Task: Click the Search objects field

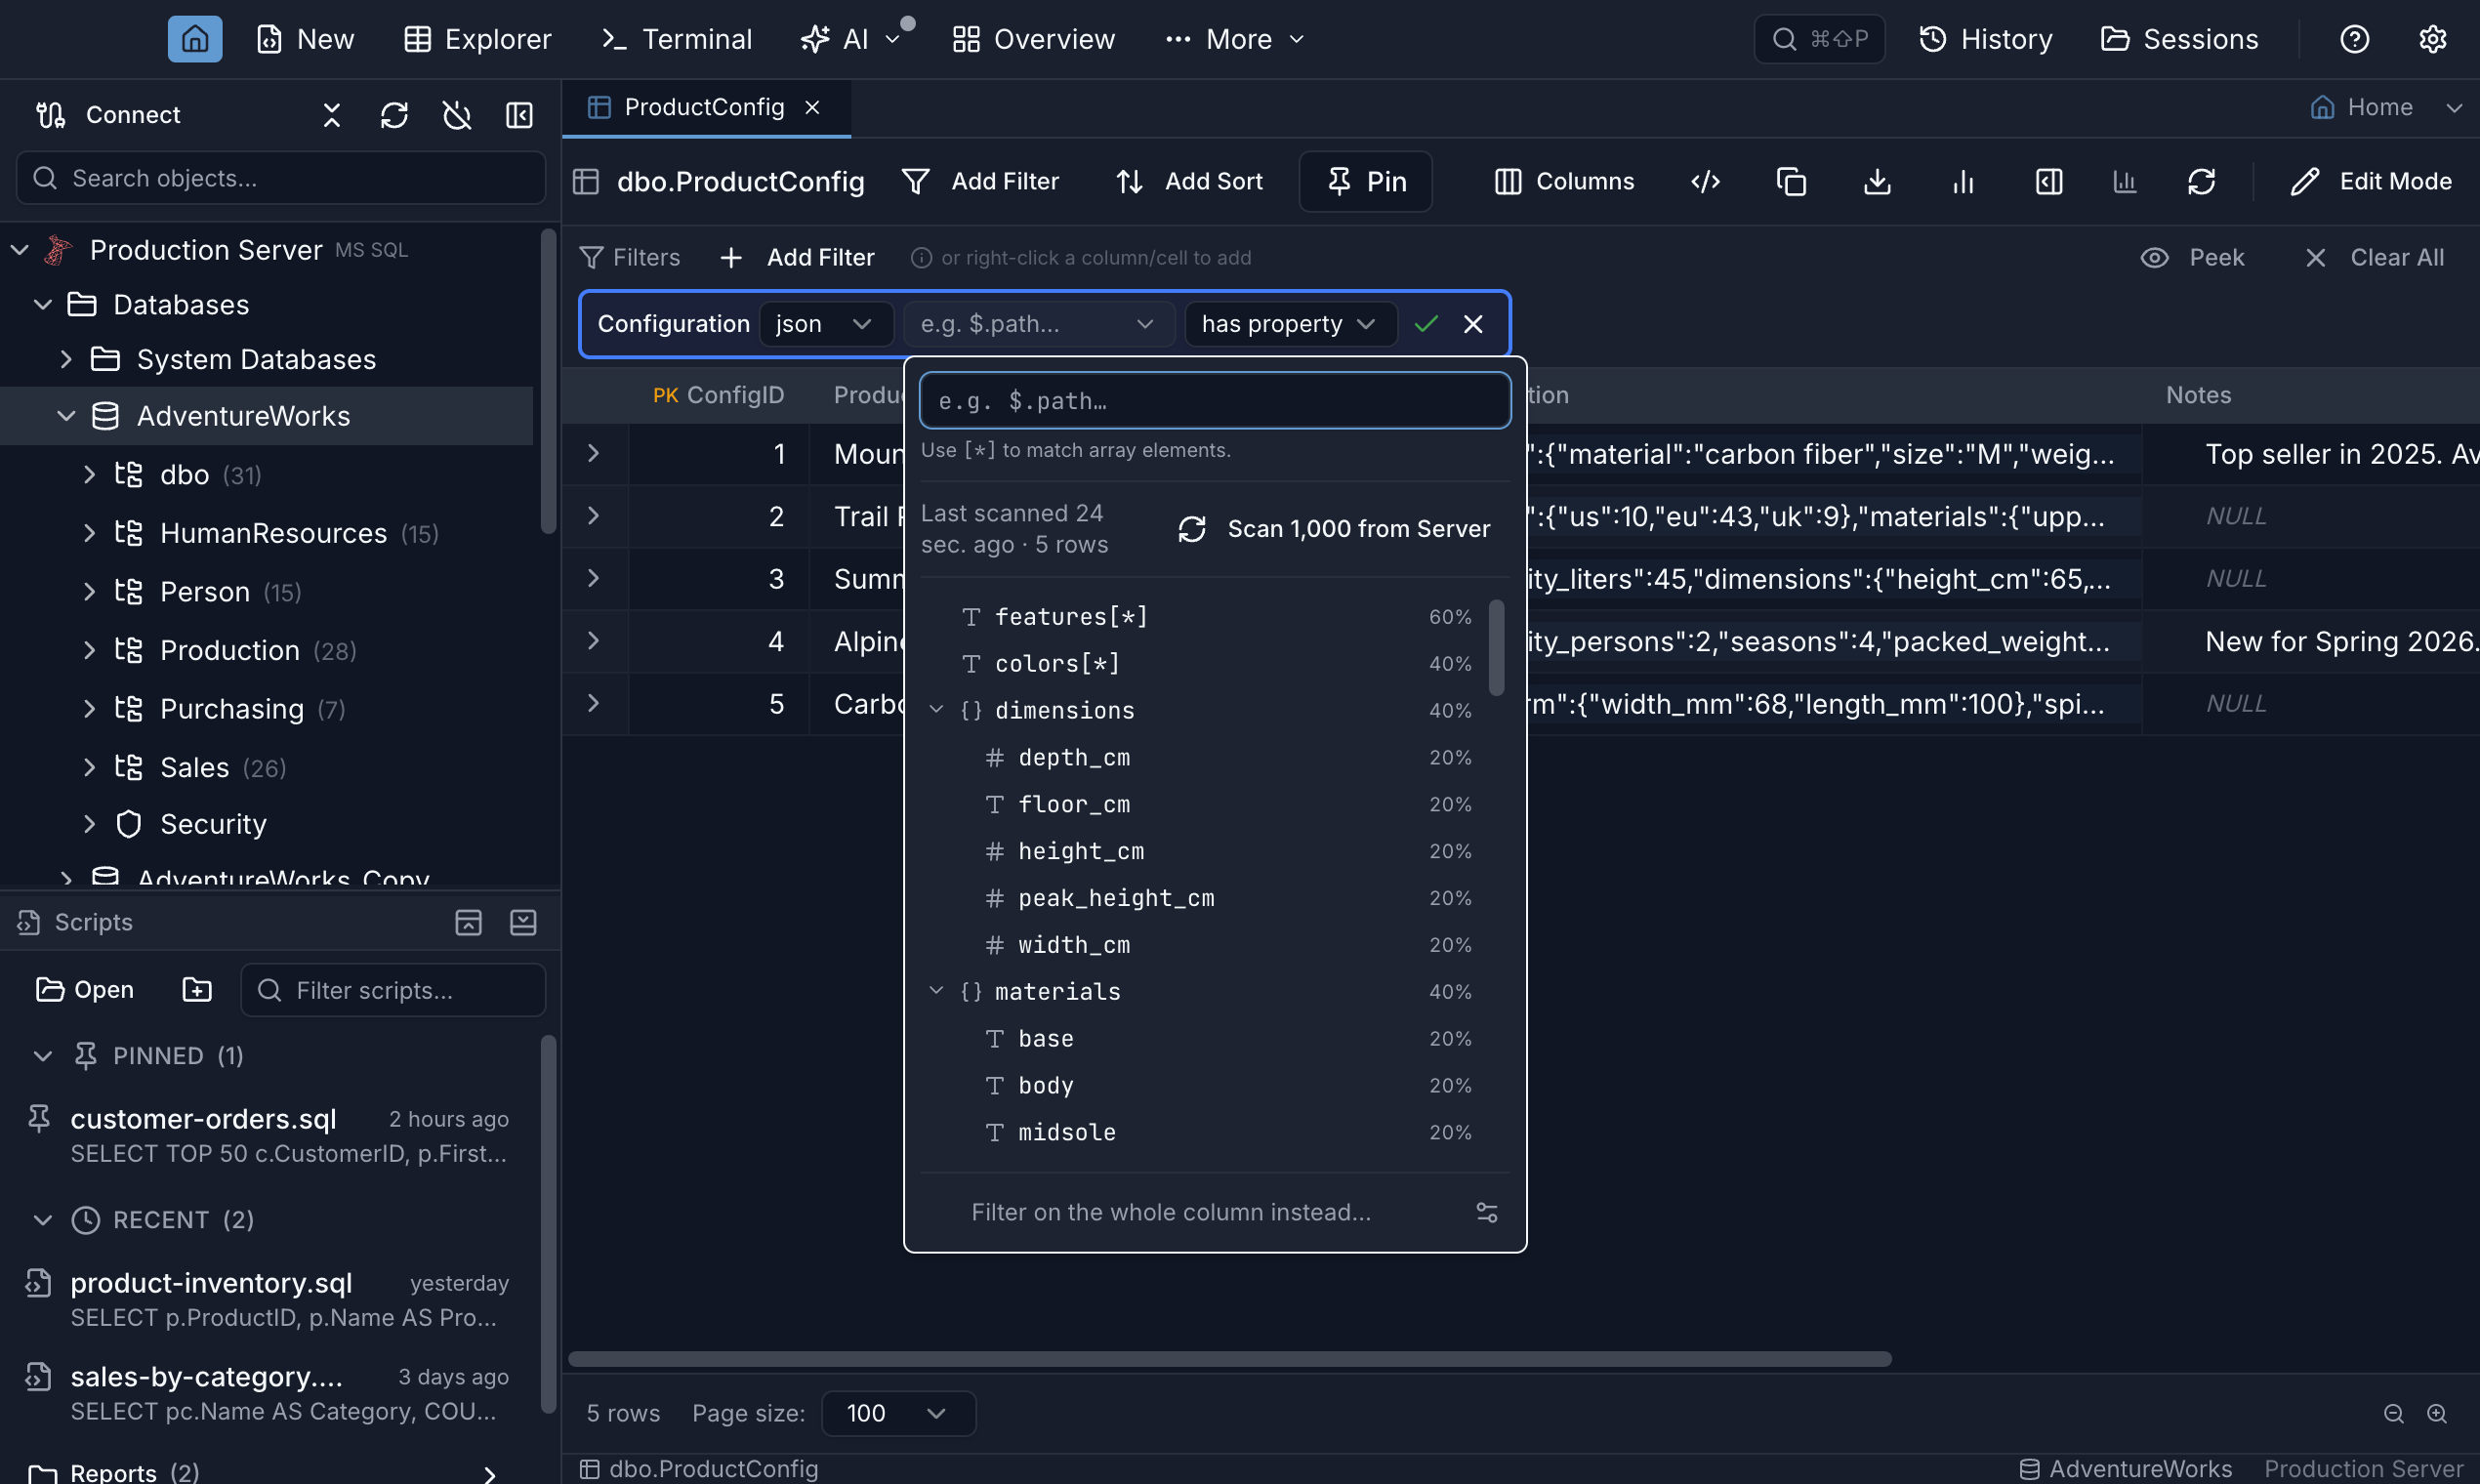Action: coord(281,178)
